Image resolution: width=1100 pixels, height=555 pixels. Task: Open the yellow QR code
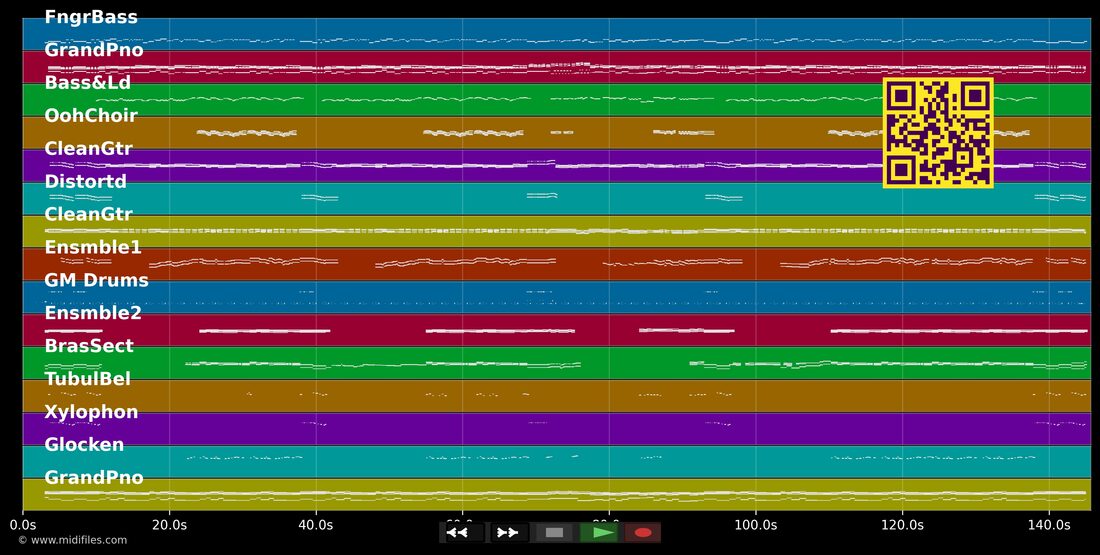tap(938, 133)
